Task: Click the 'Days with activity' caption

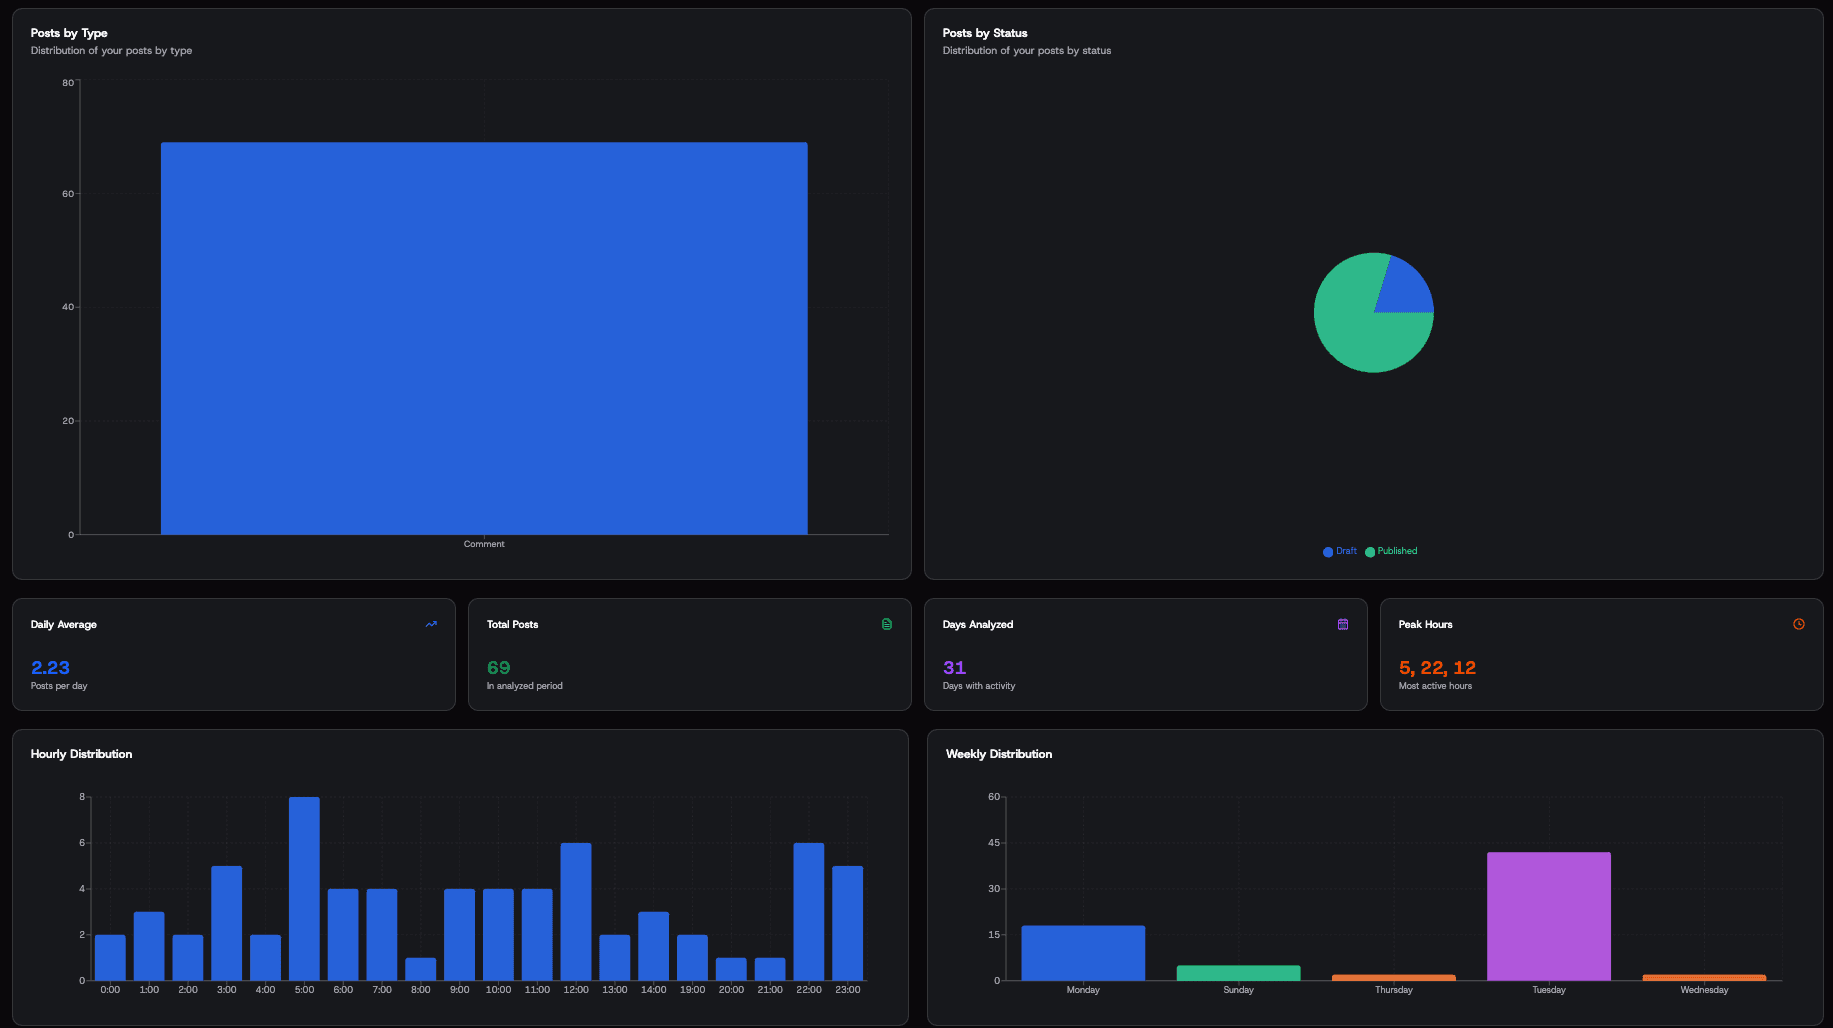Action: click(x=979, y=686)
